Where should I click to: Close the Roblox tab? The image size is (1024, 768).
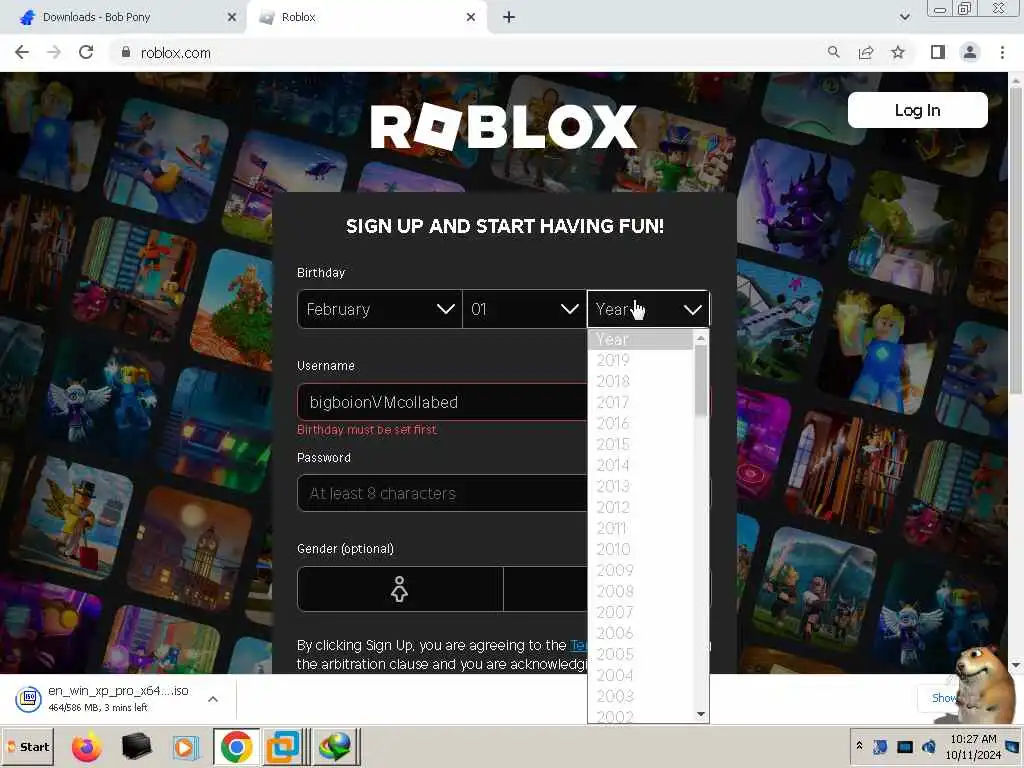coord(471,17)
